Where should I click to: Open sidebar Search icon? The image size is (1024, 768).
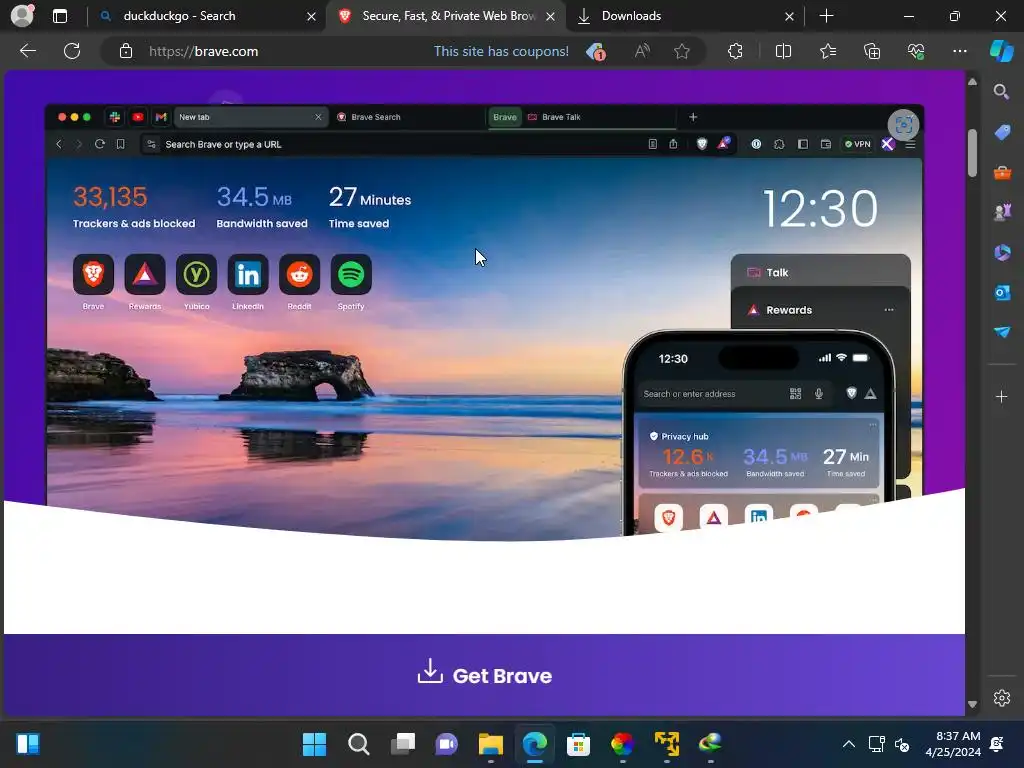[x=1001, y=91]
